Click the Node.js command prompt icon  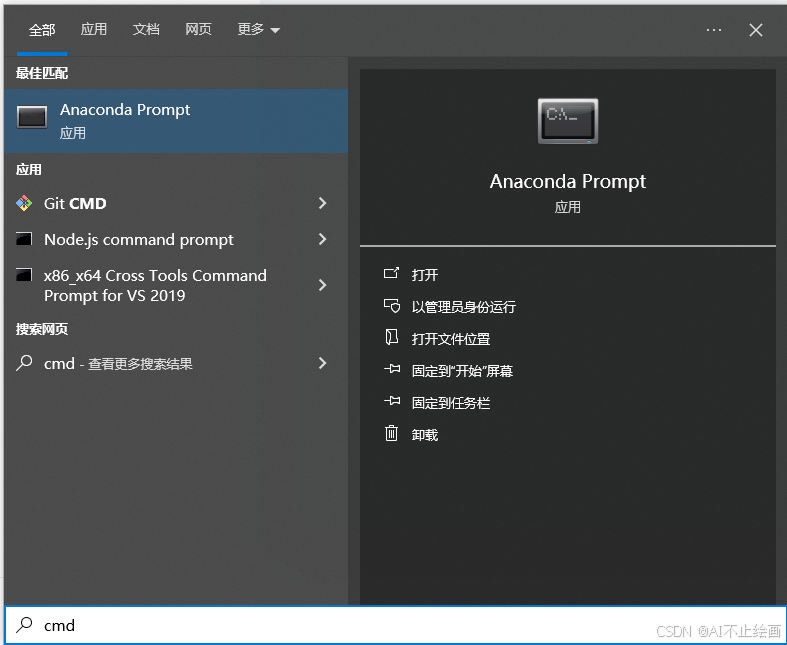[x=24, y=239]
